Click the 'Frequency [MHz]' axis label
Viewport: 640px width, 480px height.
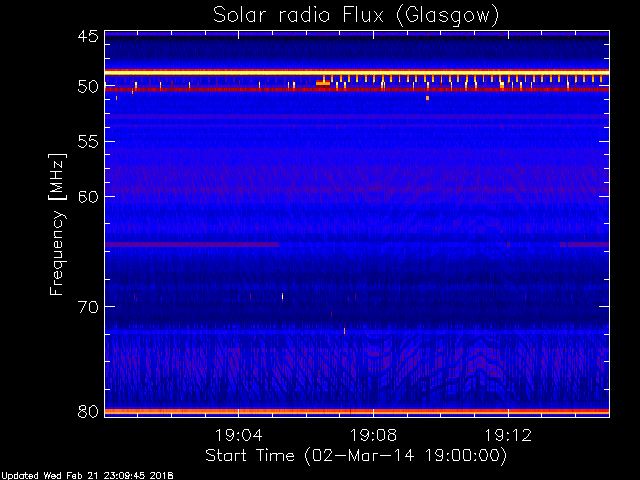57,224
